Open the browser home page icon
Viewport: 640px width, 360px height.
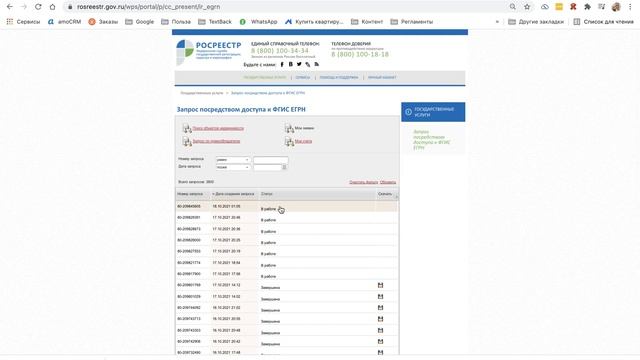(x=52, y=7)
